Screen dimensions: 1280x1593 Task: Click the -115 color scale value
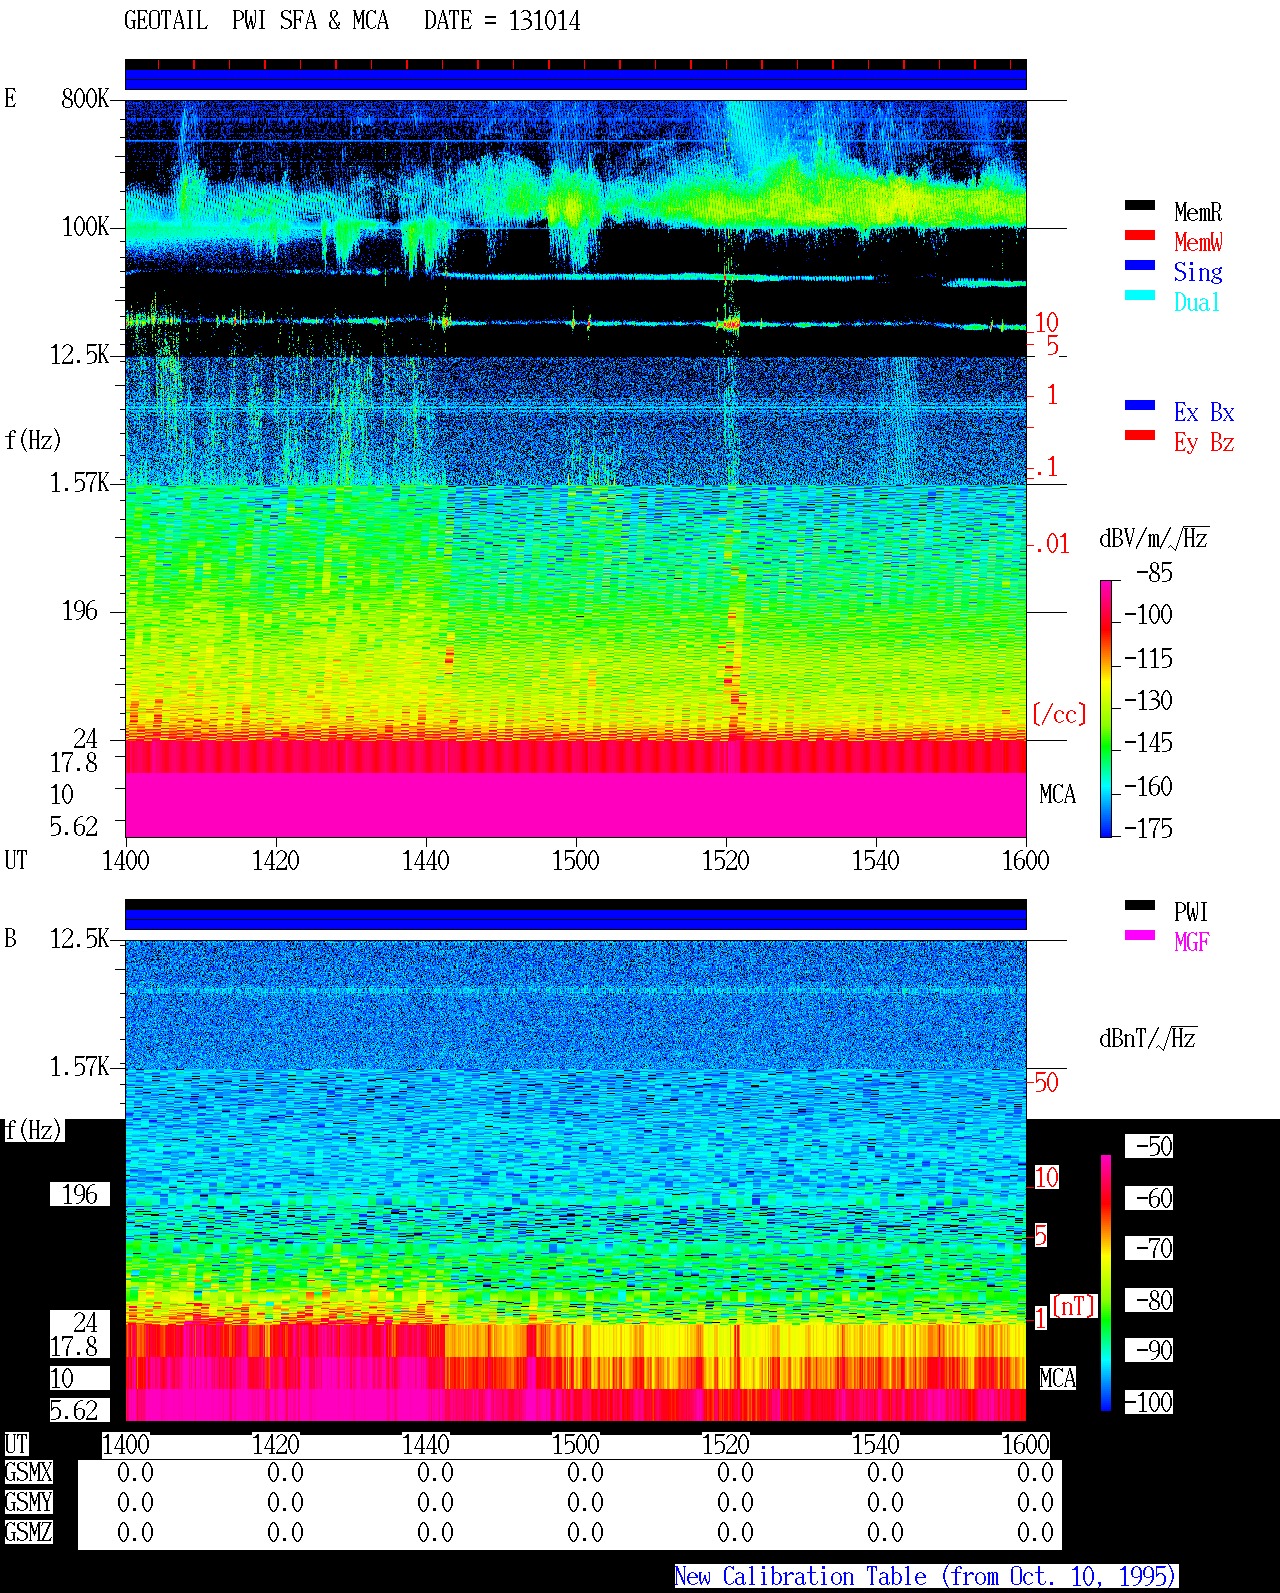(1148, 659)
